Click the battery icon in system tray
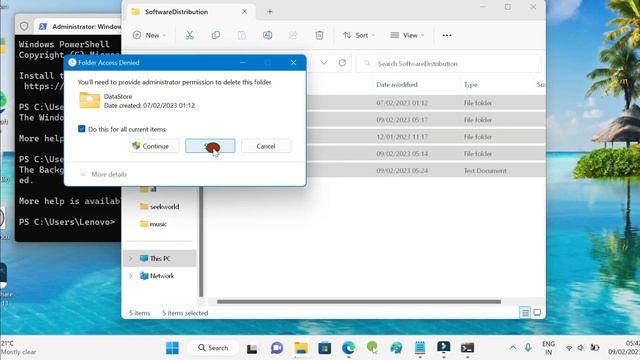This screenshot has height=360, width=640. (595, 348)
